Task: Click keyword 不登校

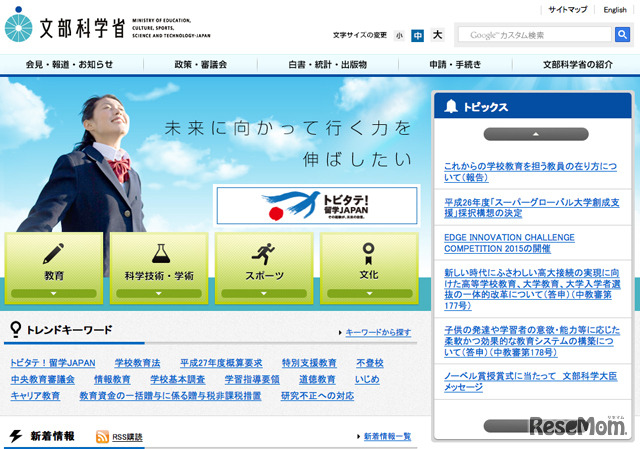Action: coord(370,363)
